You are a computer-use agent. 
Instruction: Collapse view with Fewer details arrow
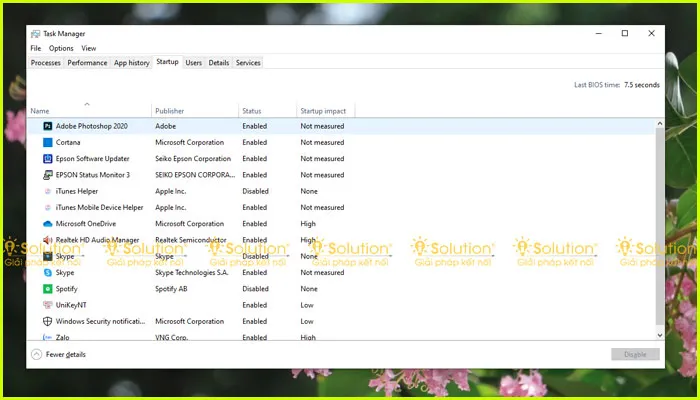pos(37,354)
